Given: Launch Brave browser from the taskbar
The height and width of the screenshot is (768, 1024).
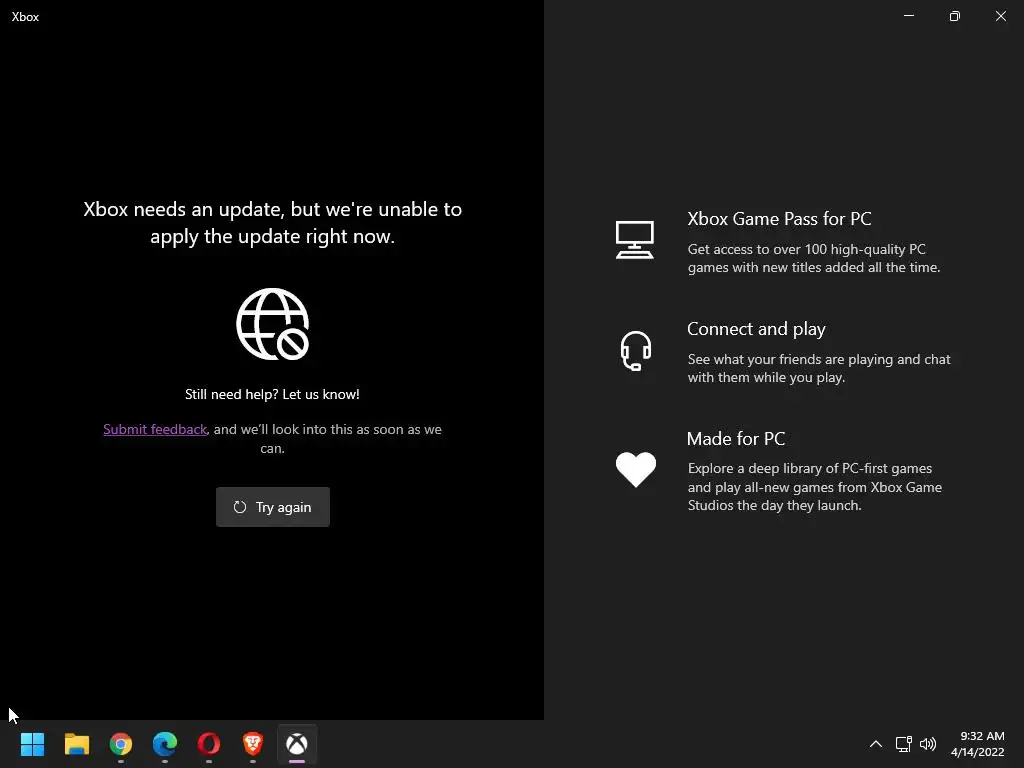Looking at the screenshot, I should (253, 744).
